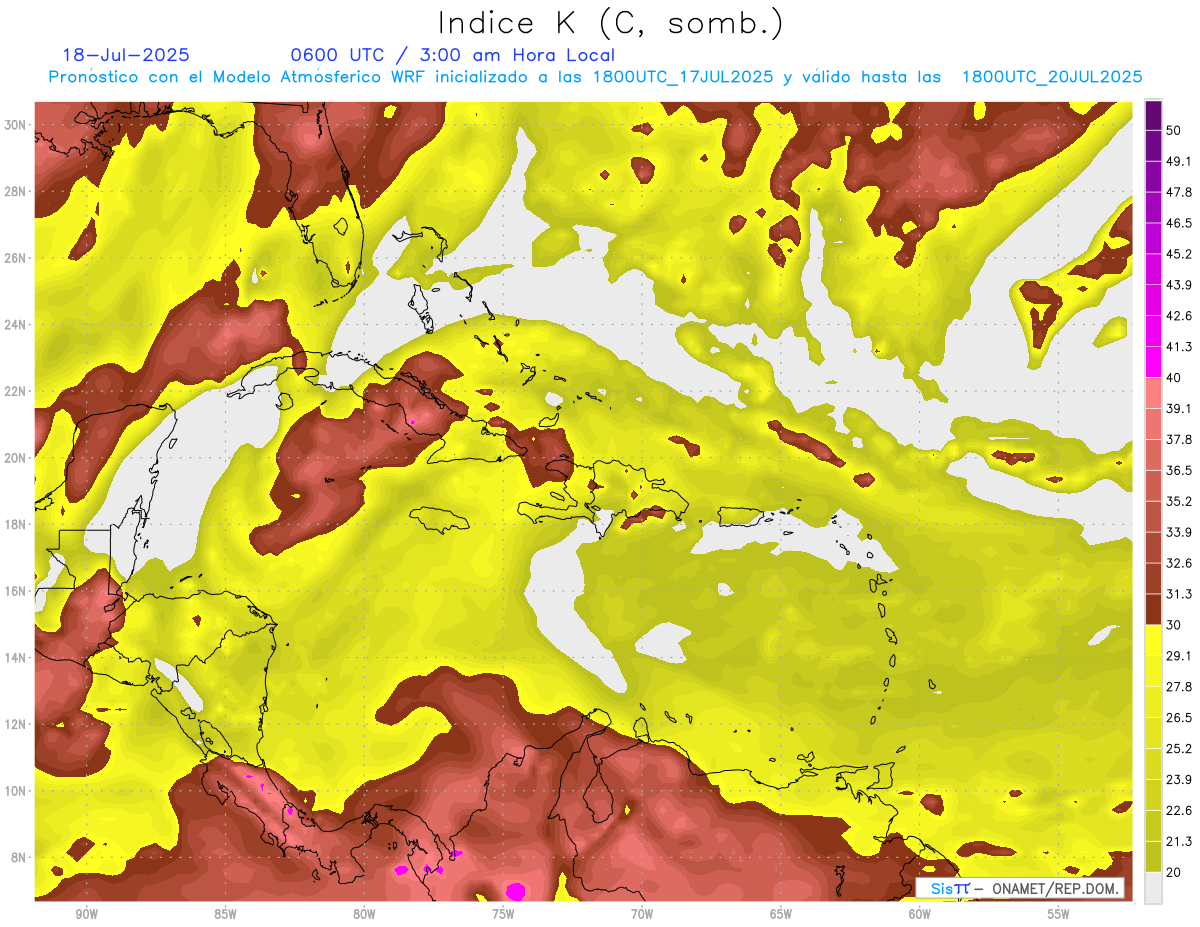
Task: Click the '22.6' value on color scale
Action: point(1179,811)
